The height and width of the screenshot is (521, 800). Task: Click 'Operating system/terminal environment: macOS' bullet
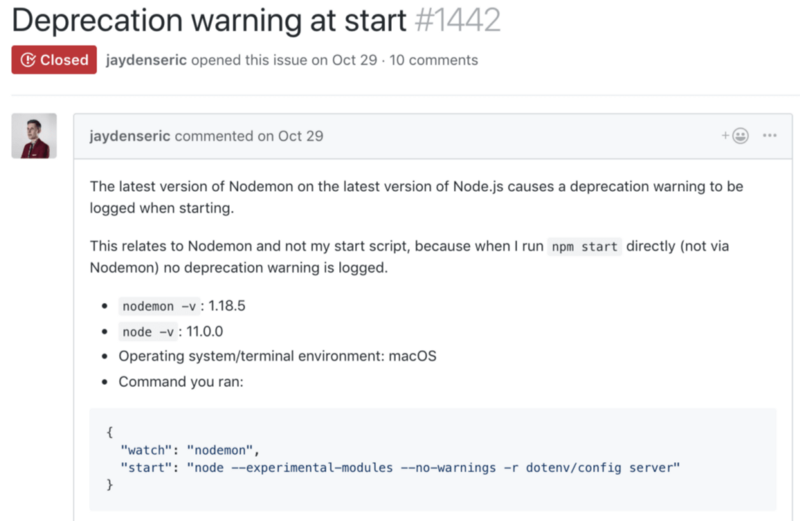pos(278,356)
